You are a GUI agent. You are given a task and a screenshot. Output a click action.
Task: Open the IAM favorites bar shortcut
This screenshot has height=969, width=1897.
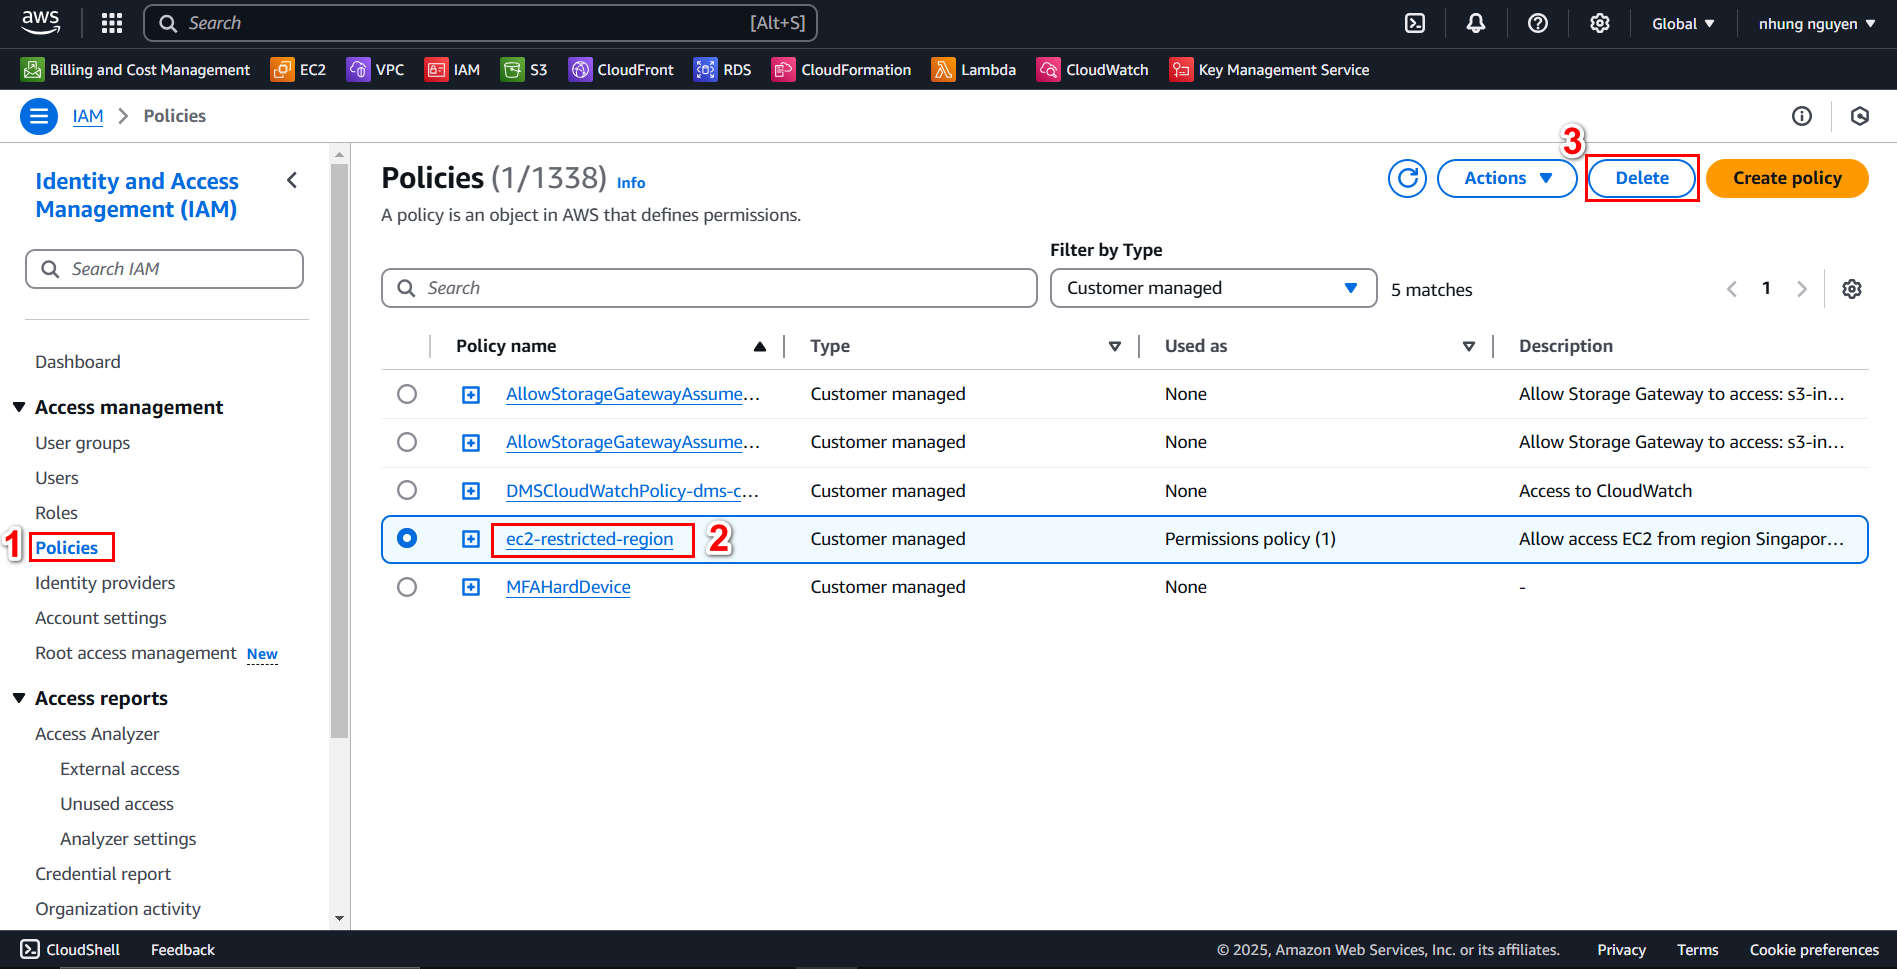pos(453,69)
